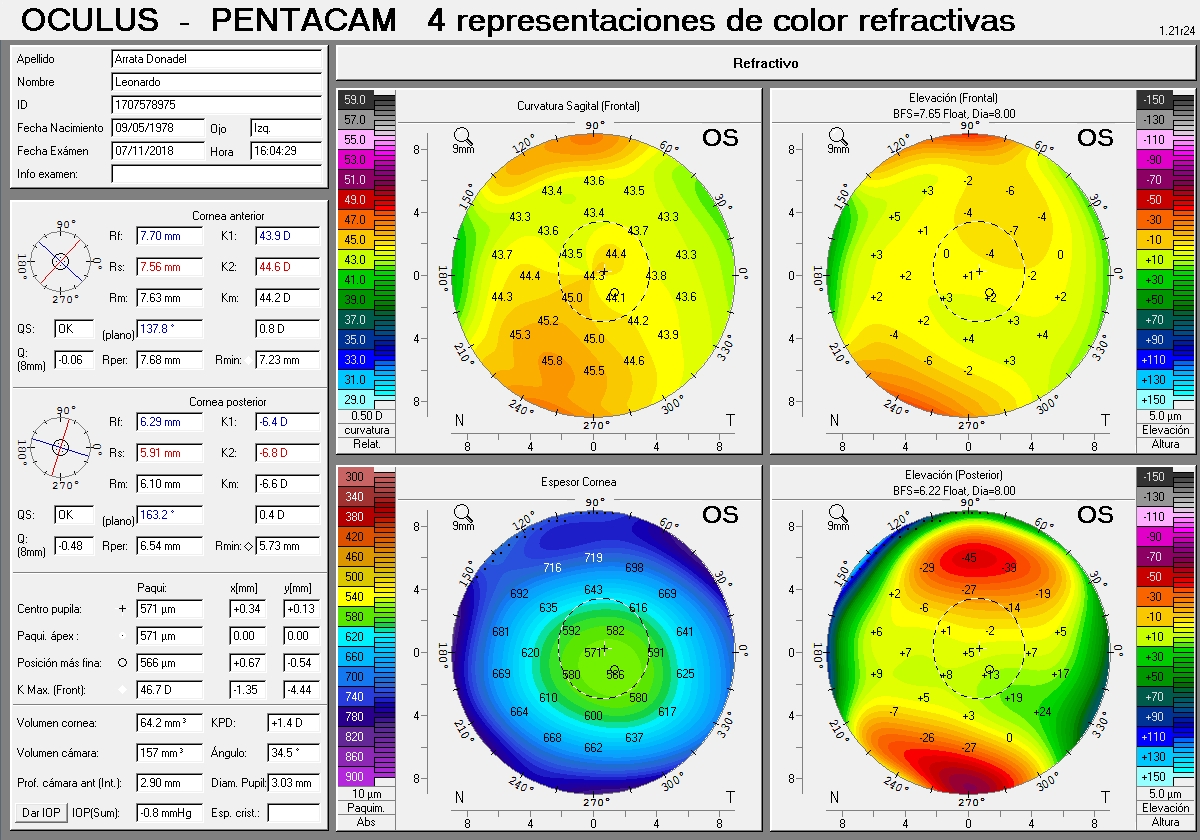Click the Cornea anterior axis diagram

pos(60,261)
